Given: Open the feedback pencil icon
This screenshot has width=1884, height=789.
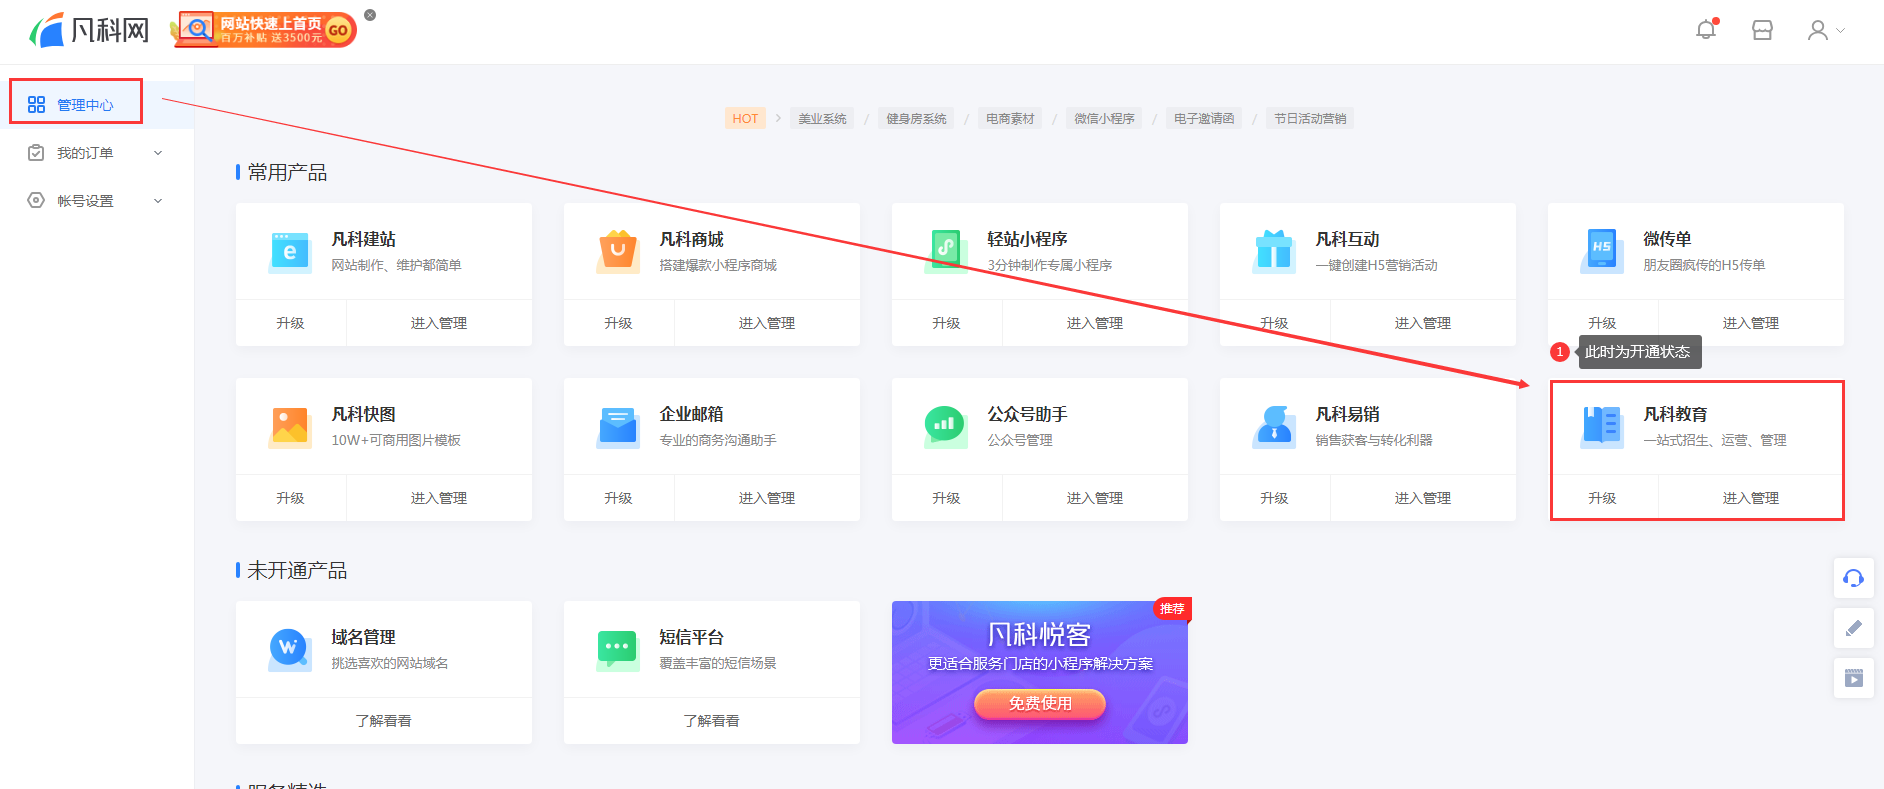Looking at the screenshot, I should pos(1853,628).
